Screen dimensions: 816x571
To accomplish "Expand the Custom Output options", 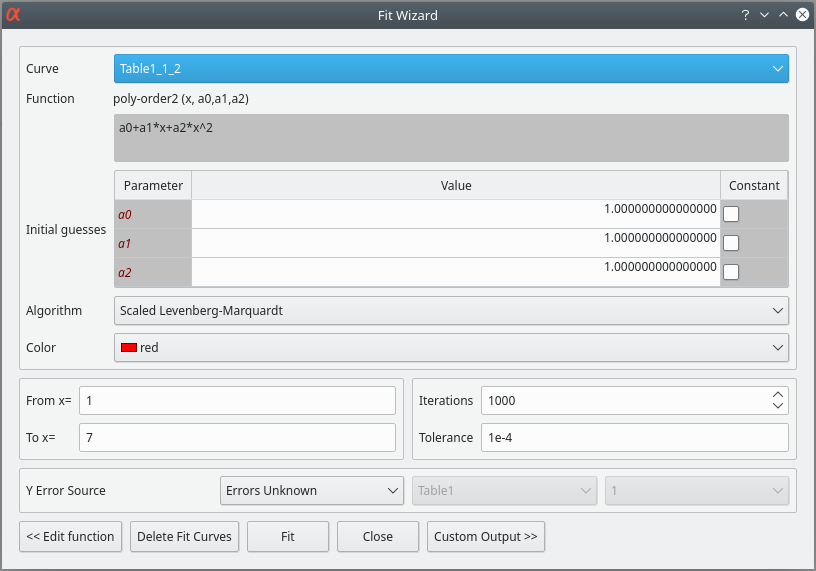I will [x=485, y=537].
